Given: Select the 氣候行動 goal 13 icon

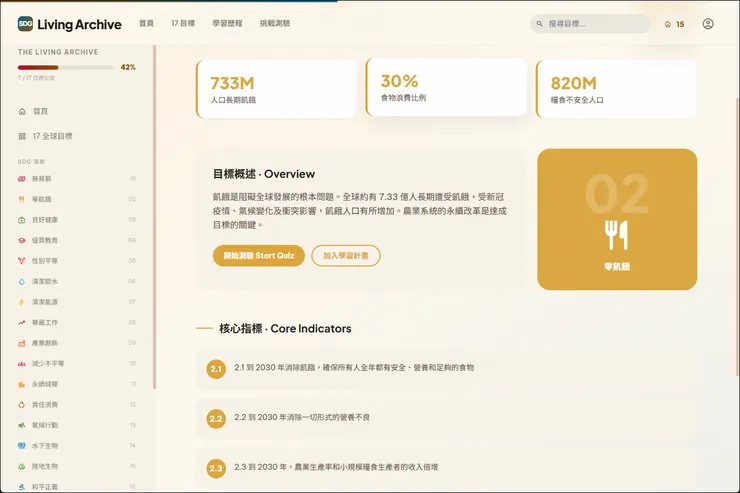Looking at the screenshot, I should point(22,425).
